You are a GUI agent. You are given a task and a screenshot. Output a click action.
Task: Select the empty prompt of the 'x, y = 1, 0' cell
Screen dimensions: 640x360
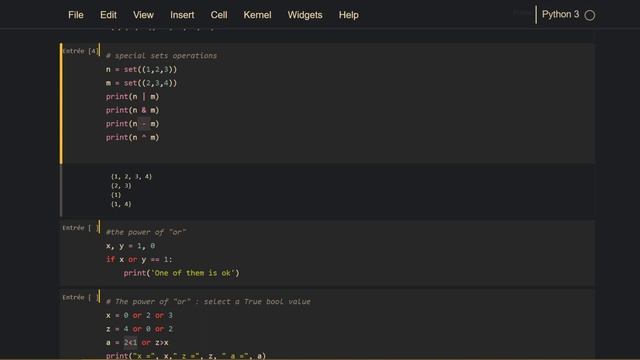click(80, 228)
